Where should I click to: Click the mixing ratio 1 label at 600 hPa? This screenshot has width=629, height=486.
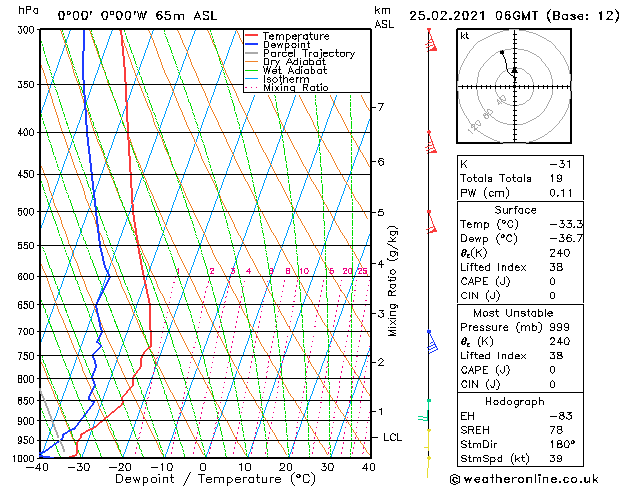click(178, 271)
